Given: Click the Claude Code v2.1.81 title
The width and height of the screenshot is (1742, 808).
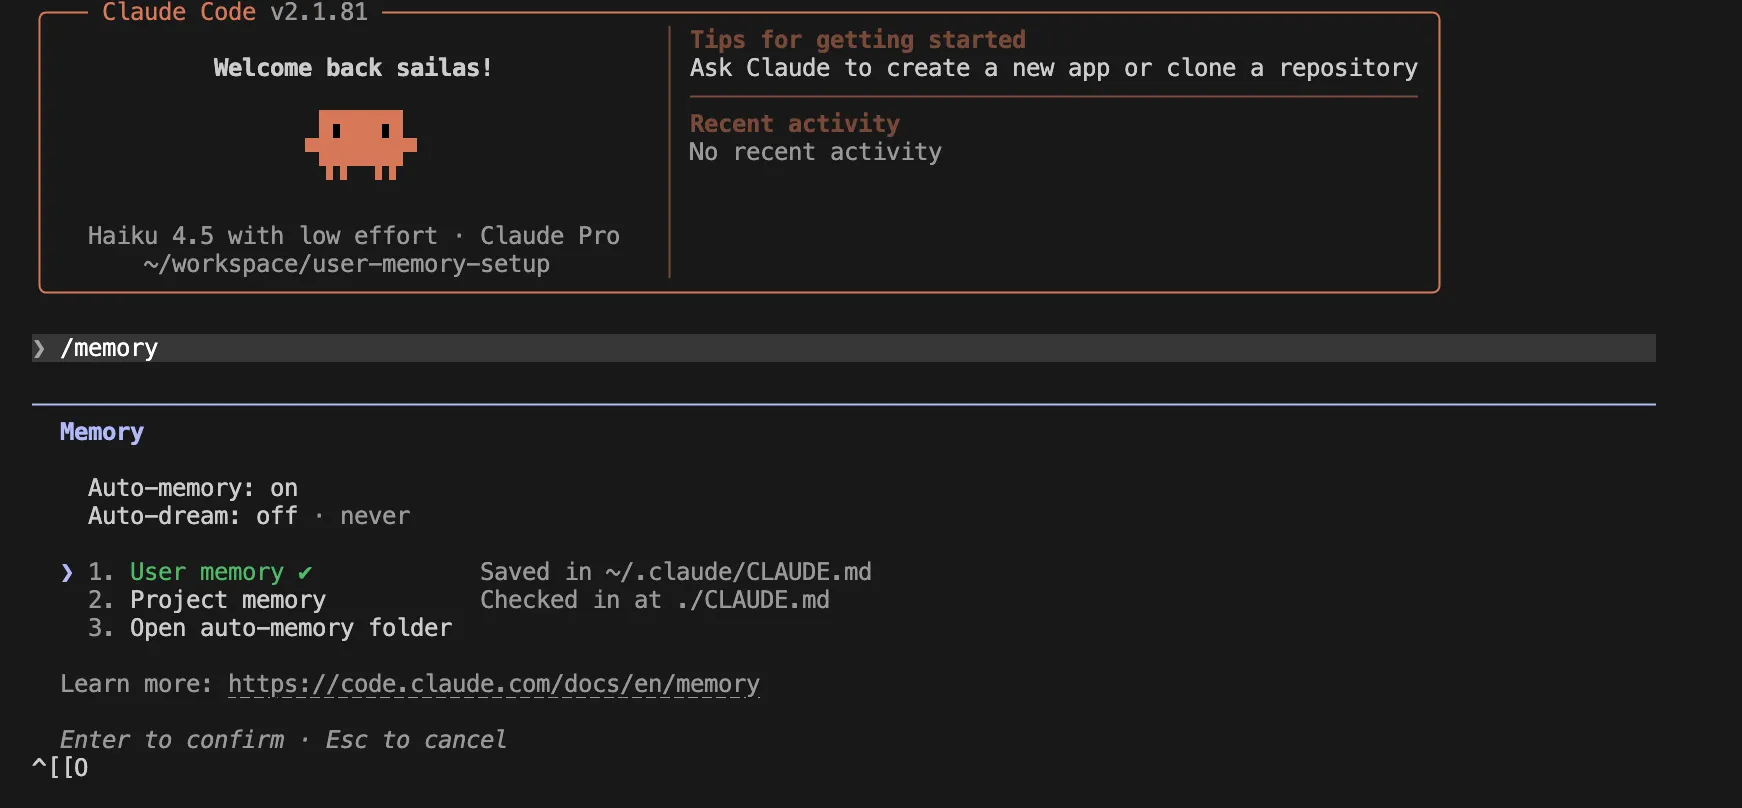Looking at the screenshot, I should point(235,12).
